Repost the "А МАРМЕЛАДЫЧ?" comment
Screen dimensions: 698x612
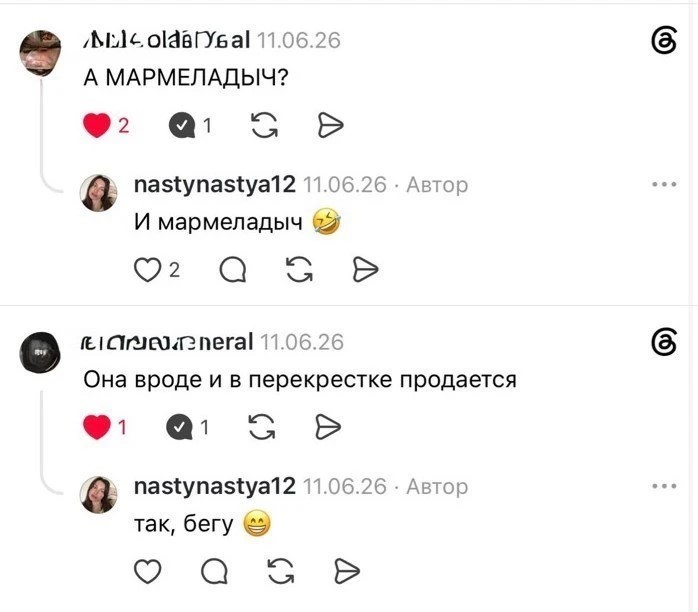click(264, 125)
